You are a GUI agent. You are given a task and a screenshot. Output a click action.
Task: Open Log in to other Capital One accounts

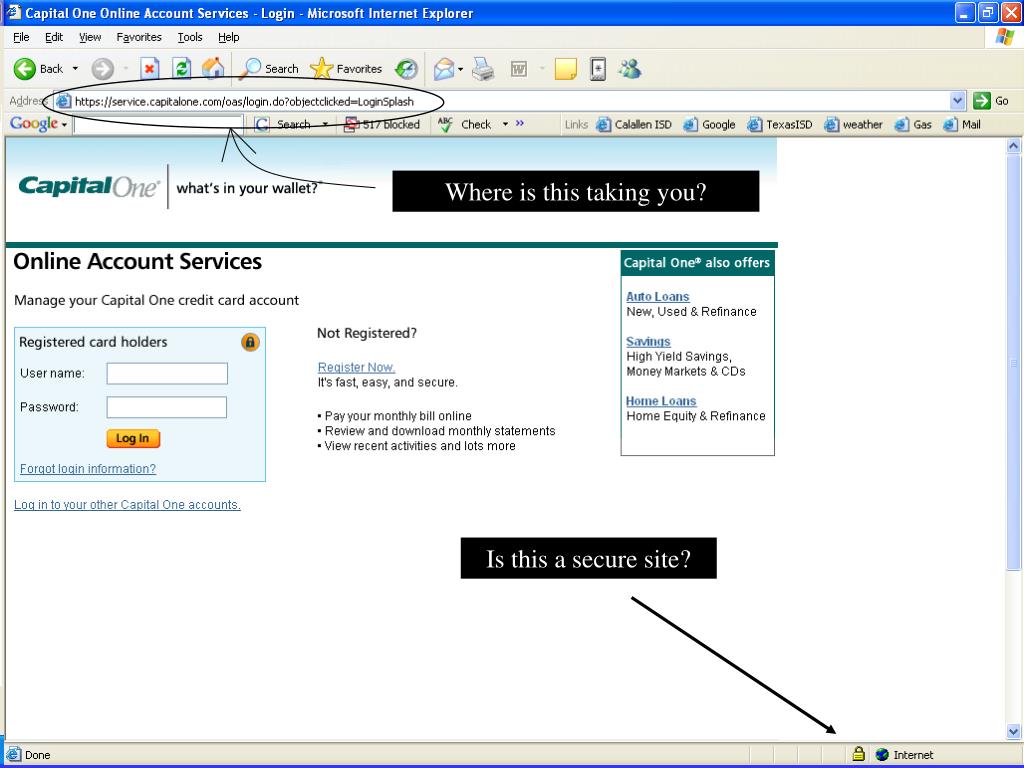(x=127, y=505)
